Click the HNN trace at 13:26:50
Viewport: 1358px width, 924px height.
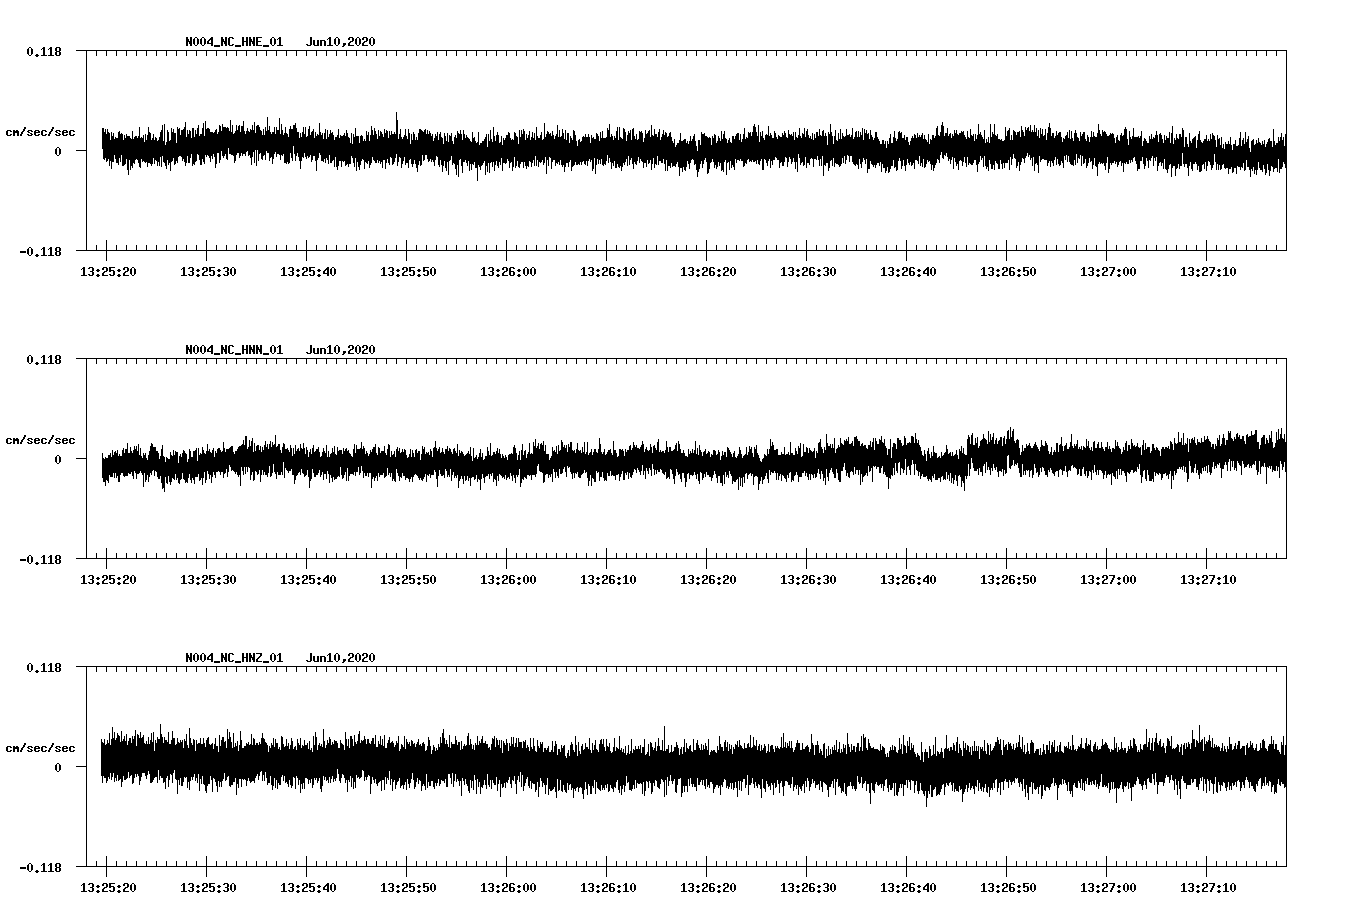point(1007,453)
